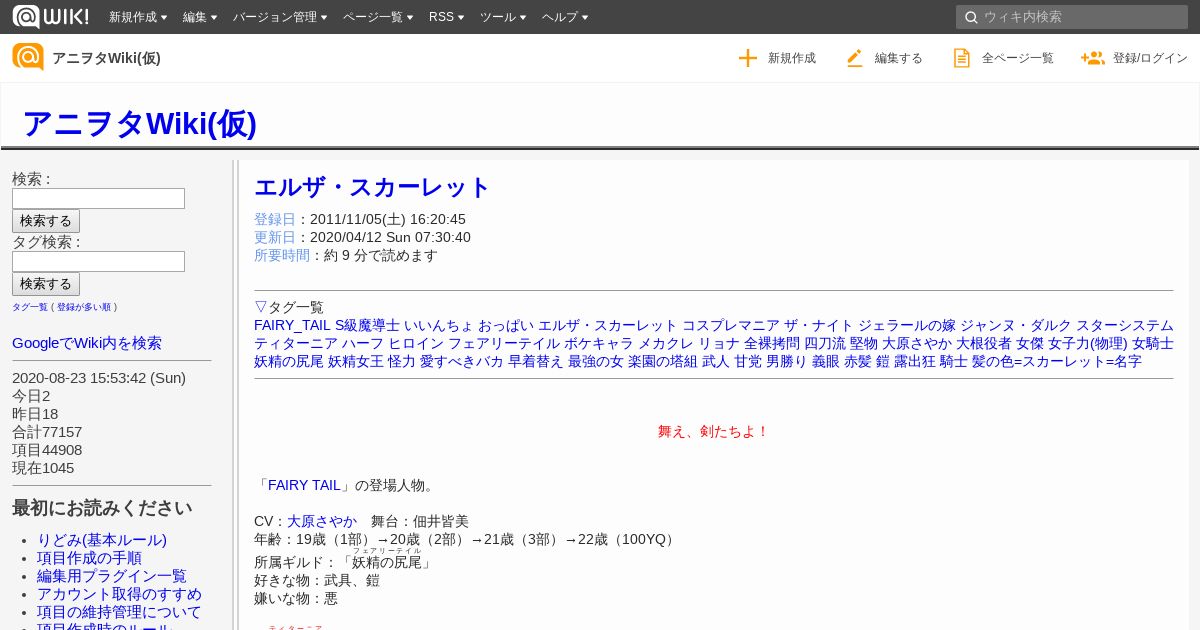Screen dimensions: 1200x630
Task: Open 項目作成の手順 sidebar link
Action: [89, 558]
